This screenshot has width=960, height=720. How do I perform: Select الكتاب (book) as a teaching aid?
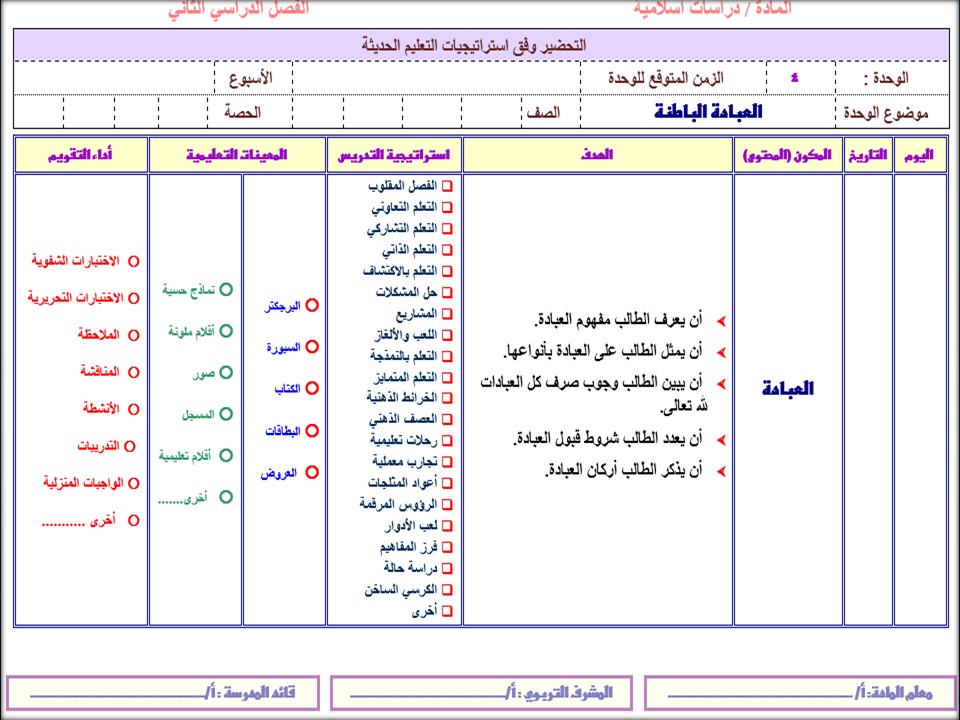[x=311, y=387]
